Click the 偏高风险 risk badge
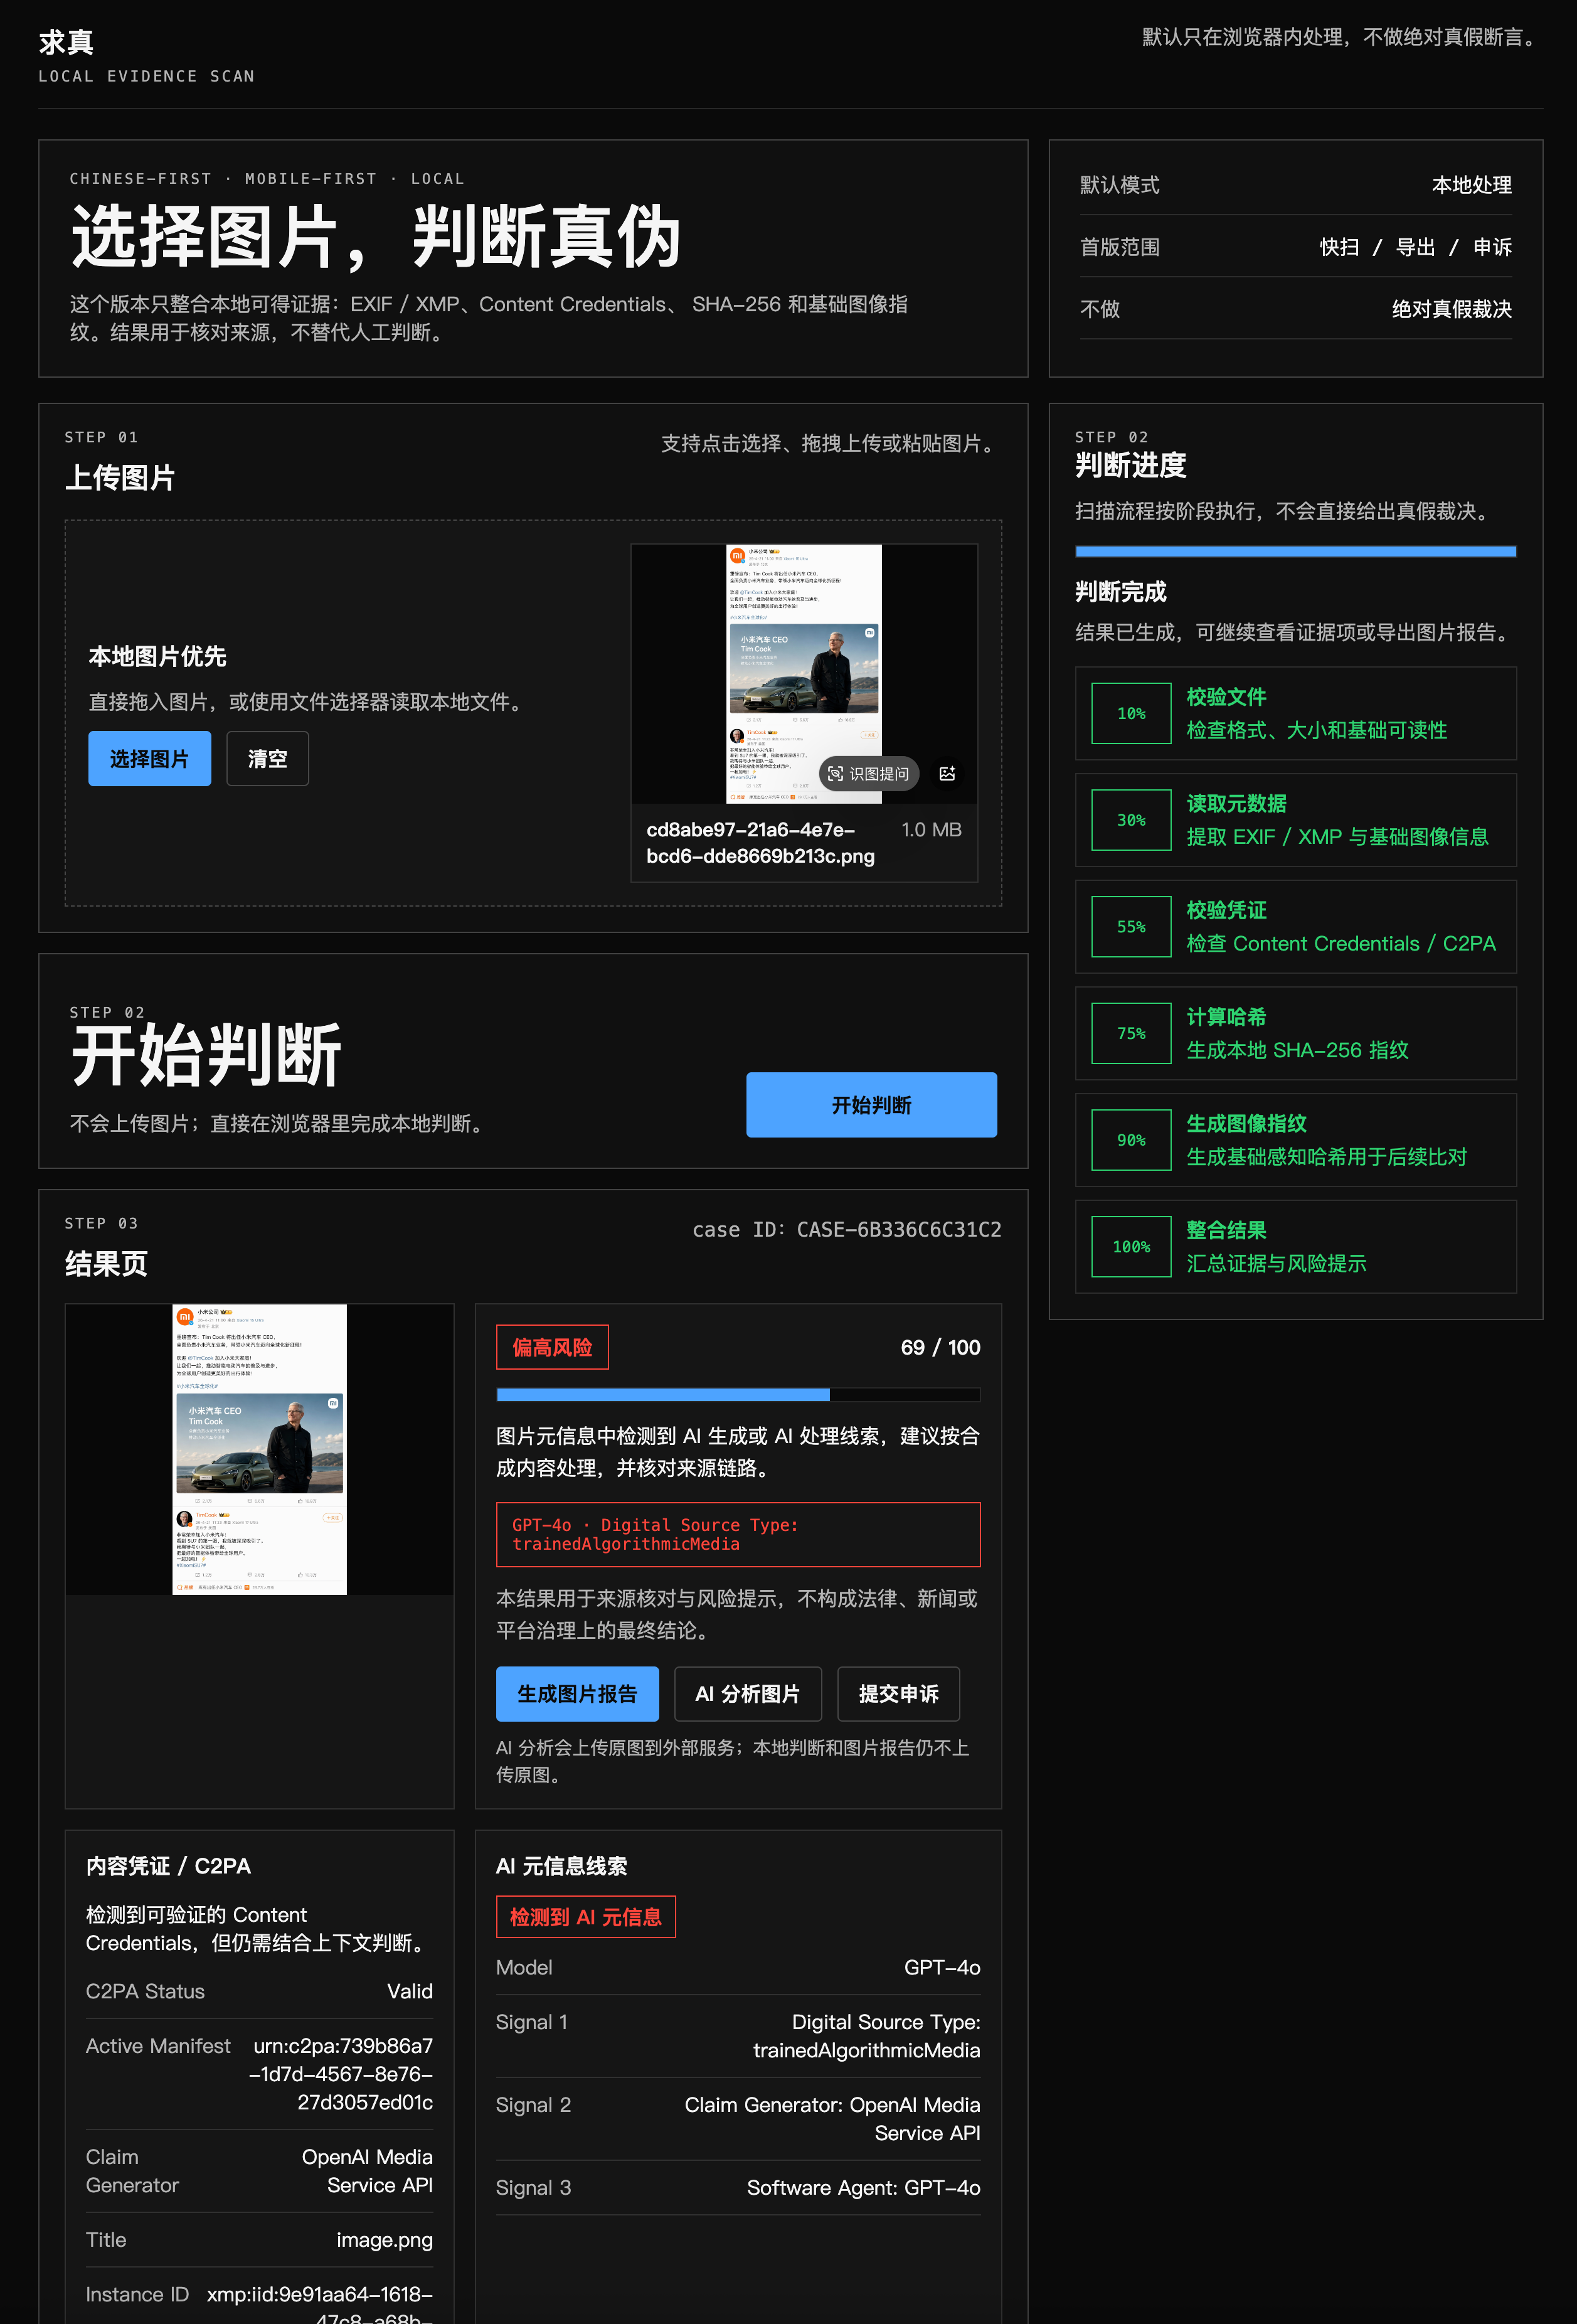Image resolution: width=1577 pixels, height=2324 pixels. (x=552, y=1347)
